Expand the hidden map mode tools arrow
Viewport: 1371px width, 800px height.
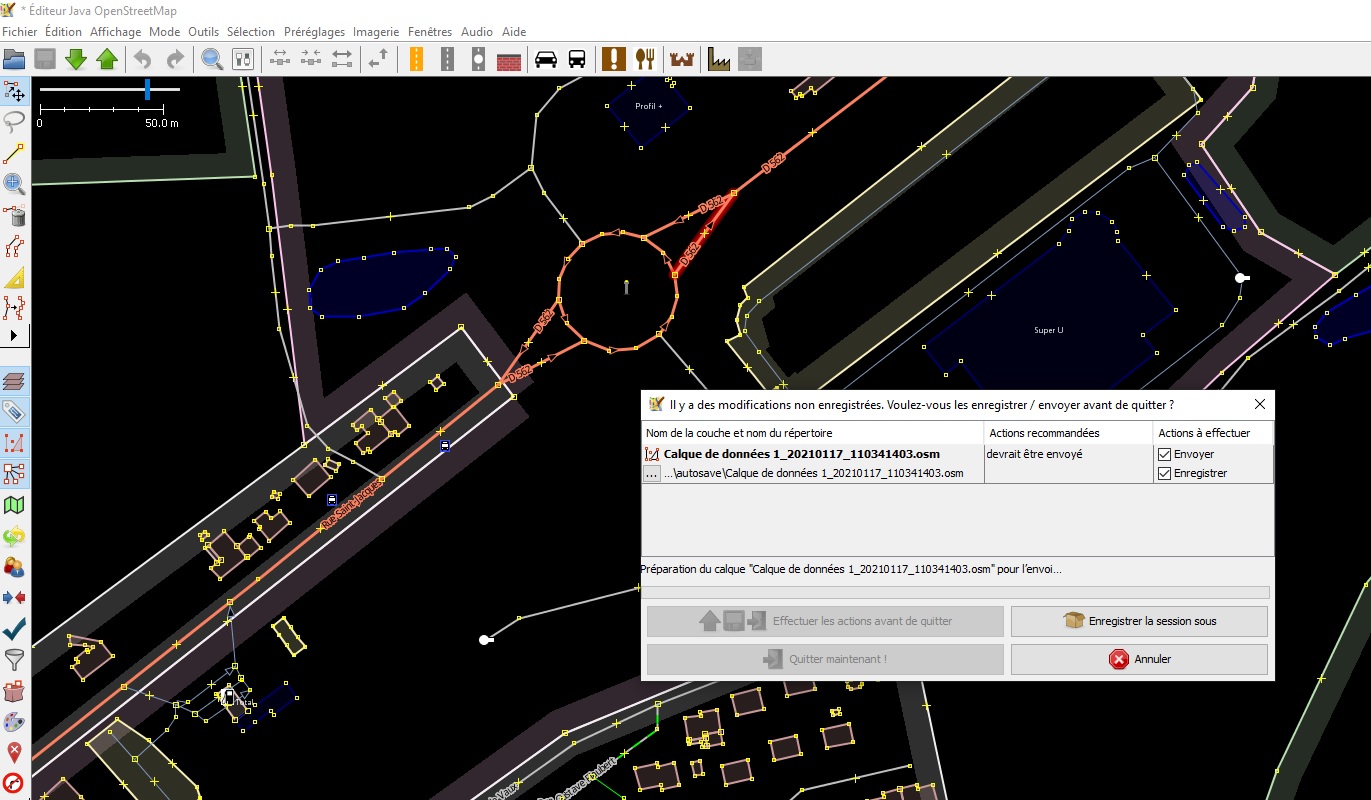(14, 334)
